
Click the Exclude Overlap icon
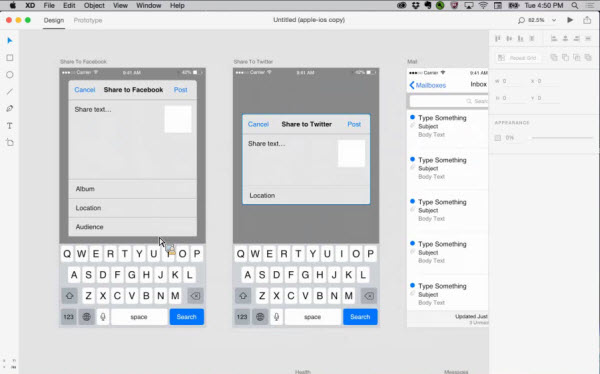click(x=588, y=57)
